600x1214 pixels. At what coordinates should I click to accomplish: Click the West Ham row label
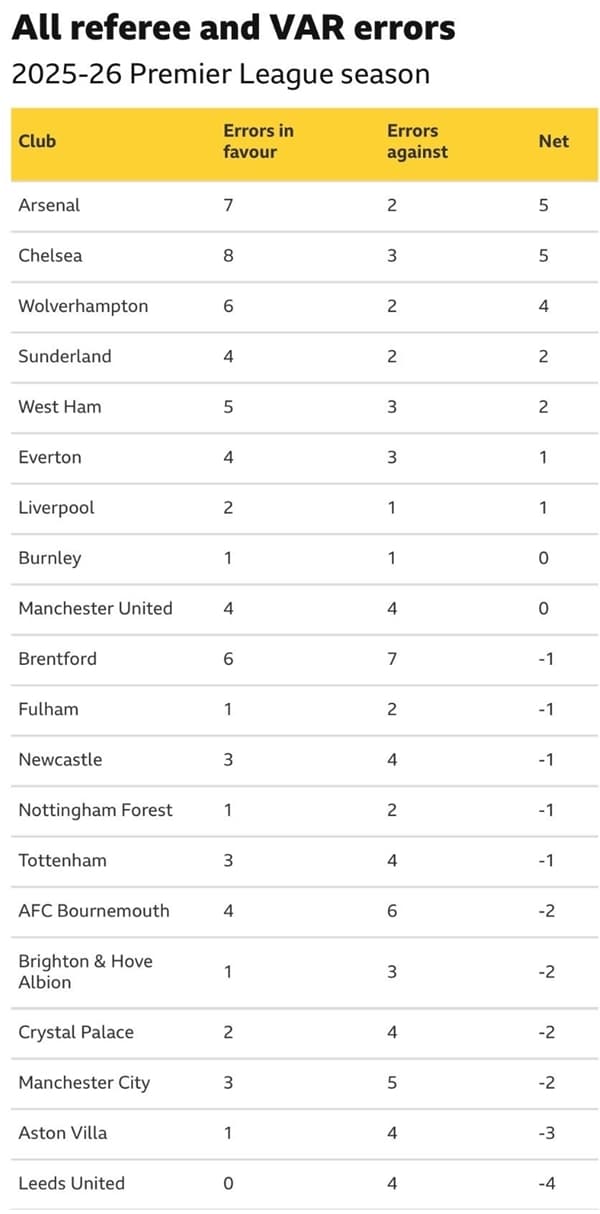click(x=60, y=407)
